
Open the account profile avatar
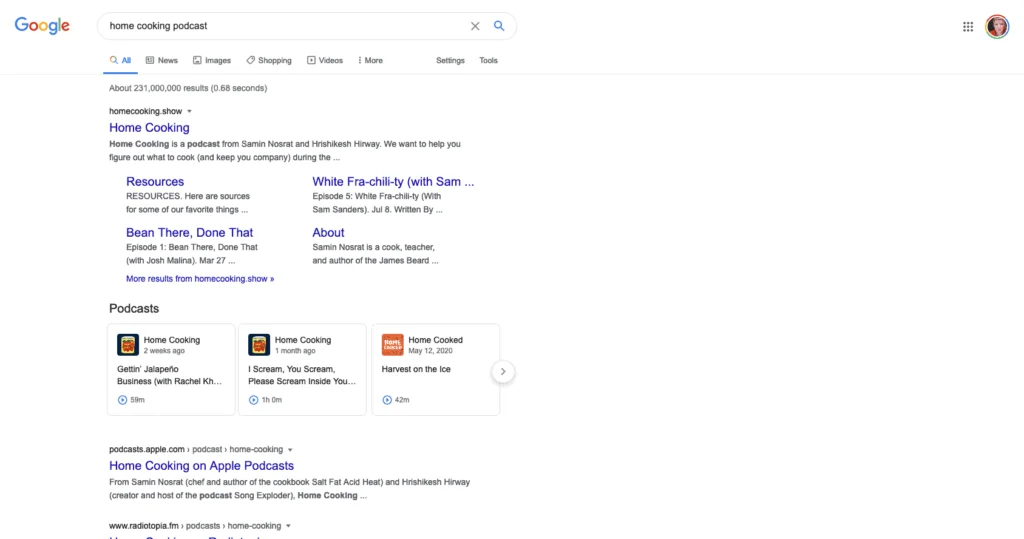coord(997,27)
